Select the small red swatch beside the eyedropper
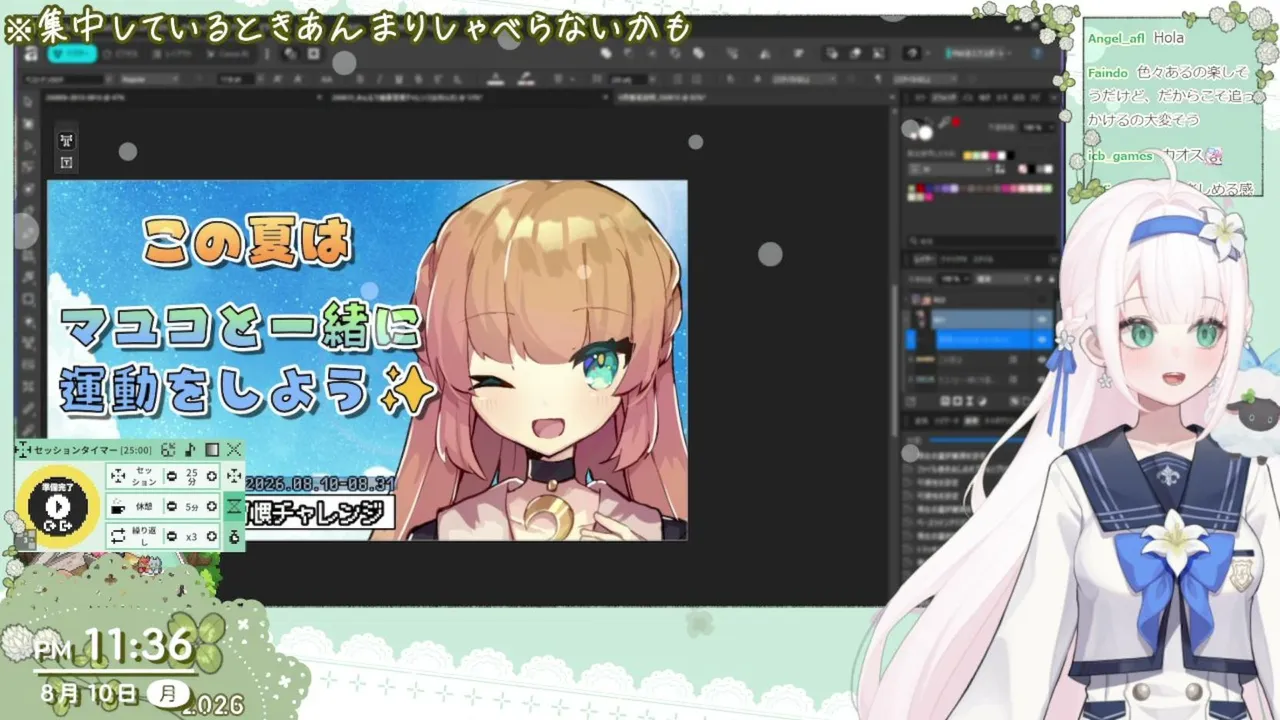1280x720 pixels. [956, 121]
